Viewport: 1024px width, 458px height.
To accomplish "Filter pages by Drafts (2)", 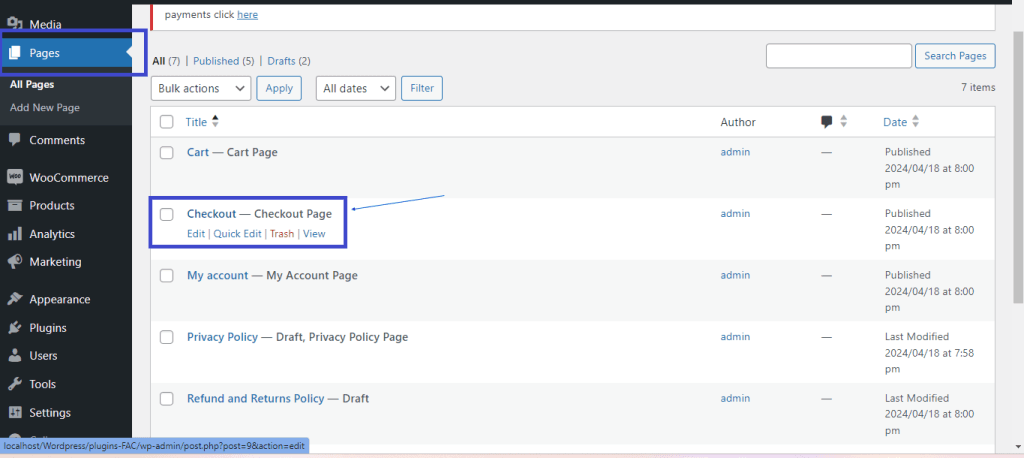I will click(x=289, y=61).
